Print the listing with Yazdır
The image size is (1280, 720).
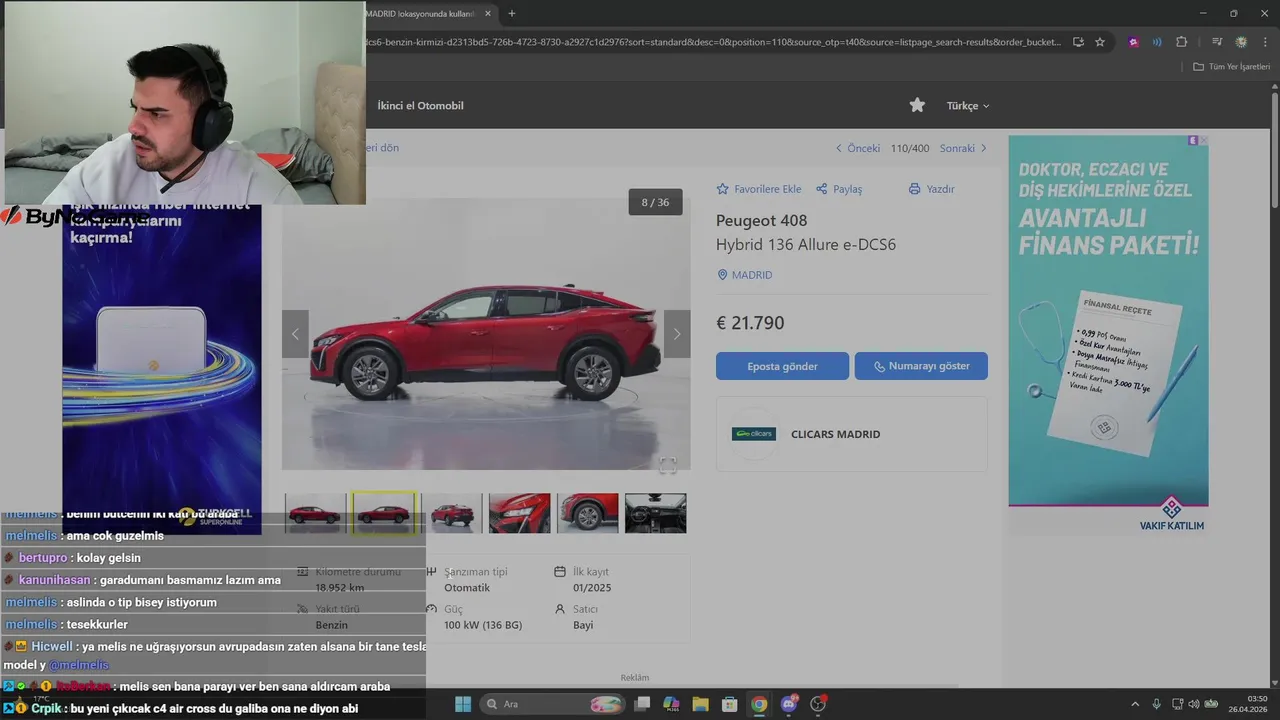931,189
